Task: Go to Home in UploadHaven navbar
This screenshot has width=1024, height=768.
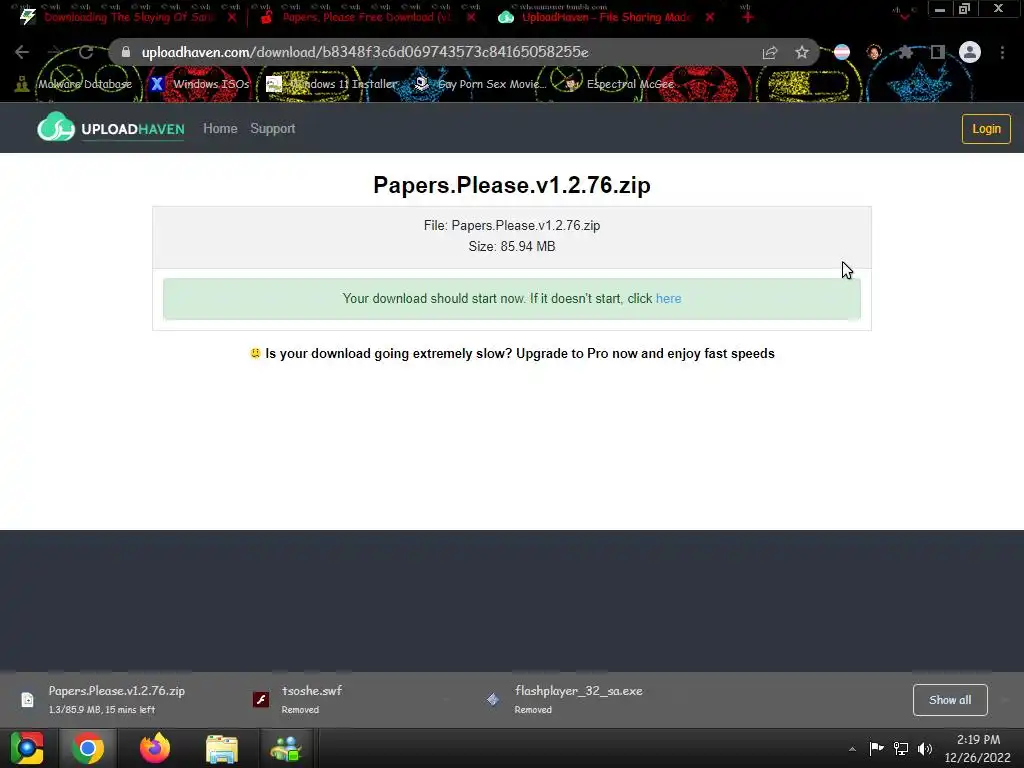Action: tap(220, 129)
